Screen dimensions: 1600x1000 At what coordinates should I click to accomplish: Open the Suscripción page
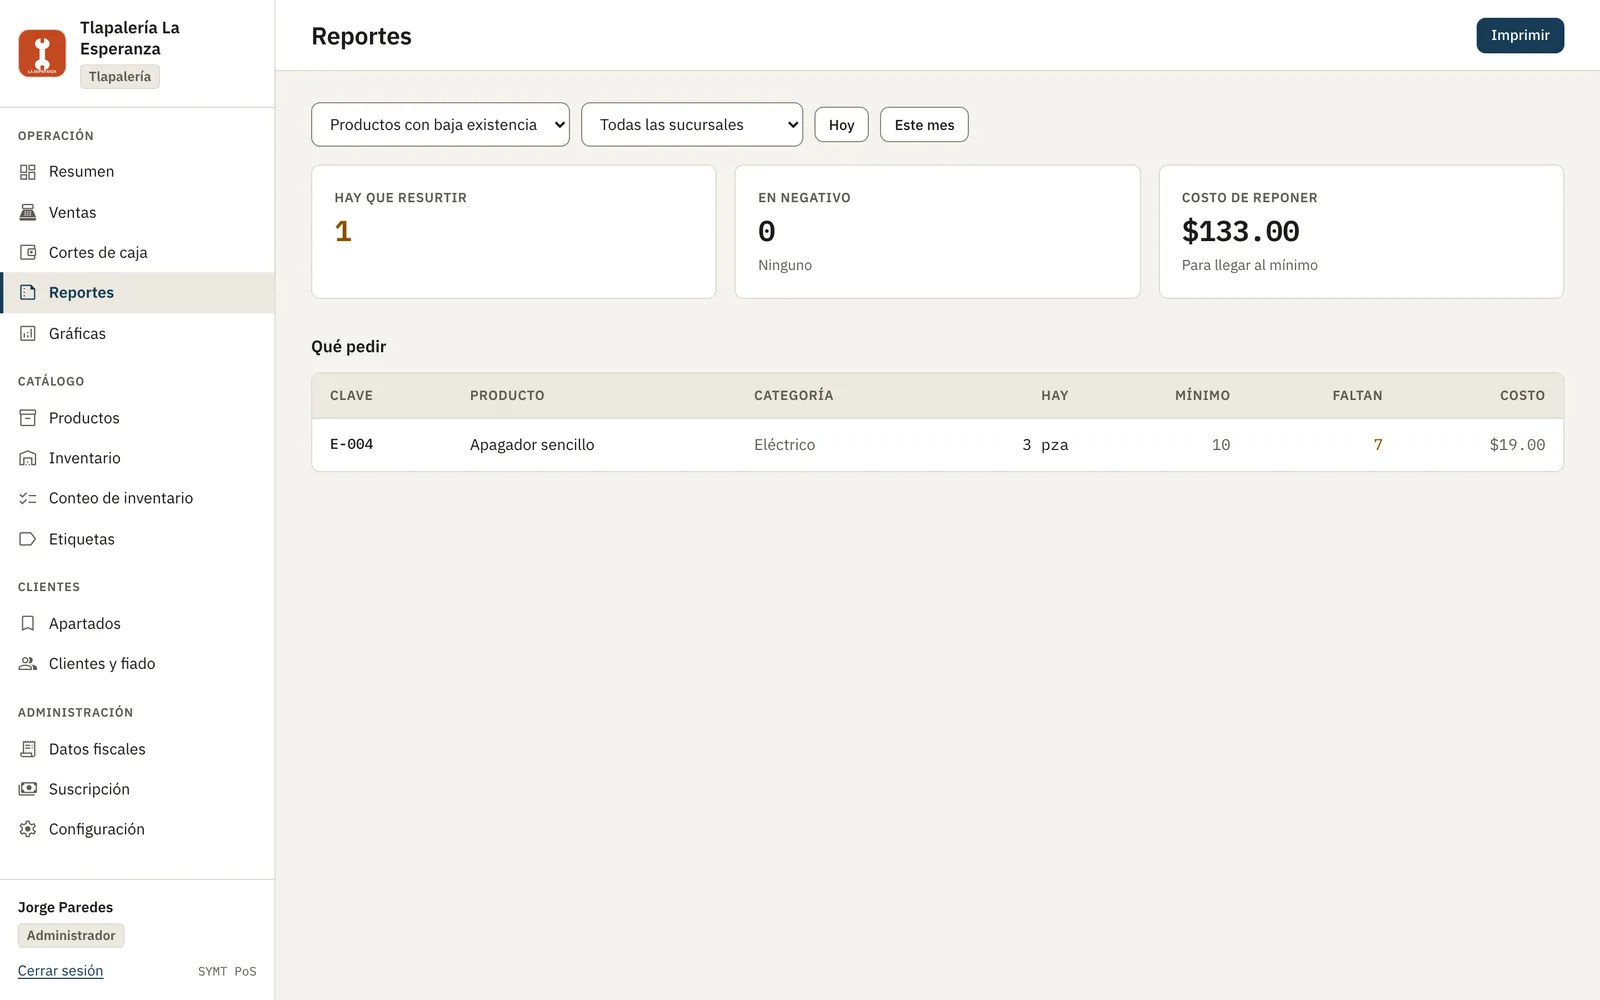(x=137, y=789)
